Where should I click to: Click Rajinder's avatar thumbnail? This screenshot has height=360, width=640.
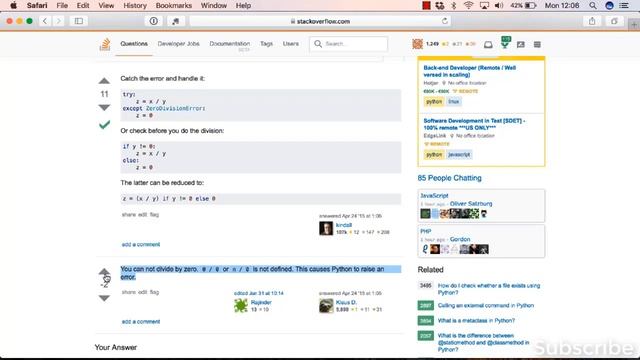241,306
